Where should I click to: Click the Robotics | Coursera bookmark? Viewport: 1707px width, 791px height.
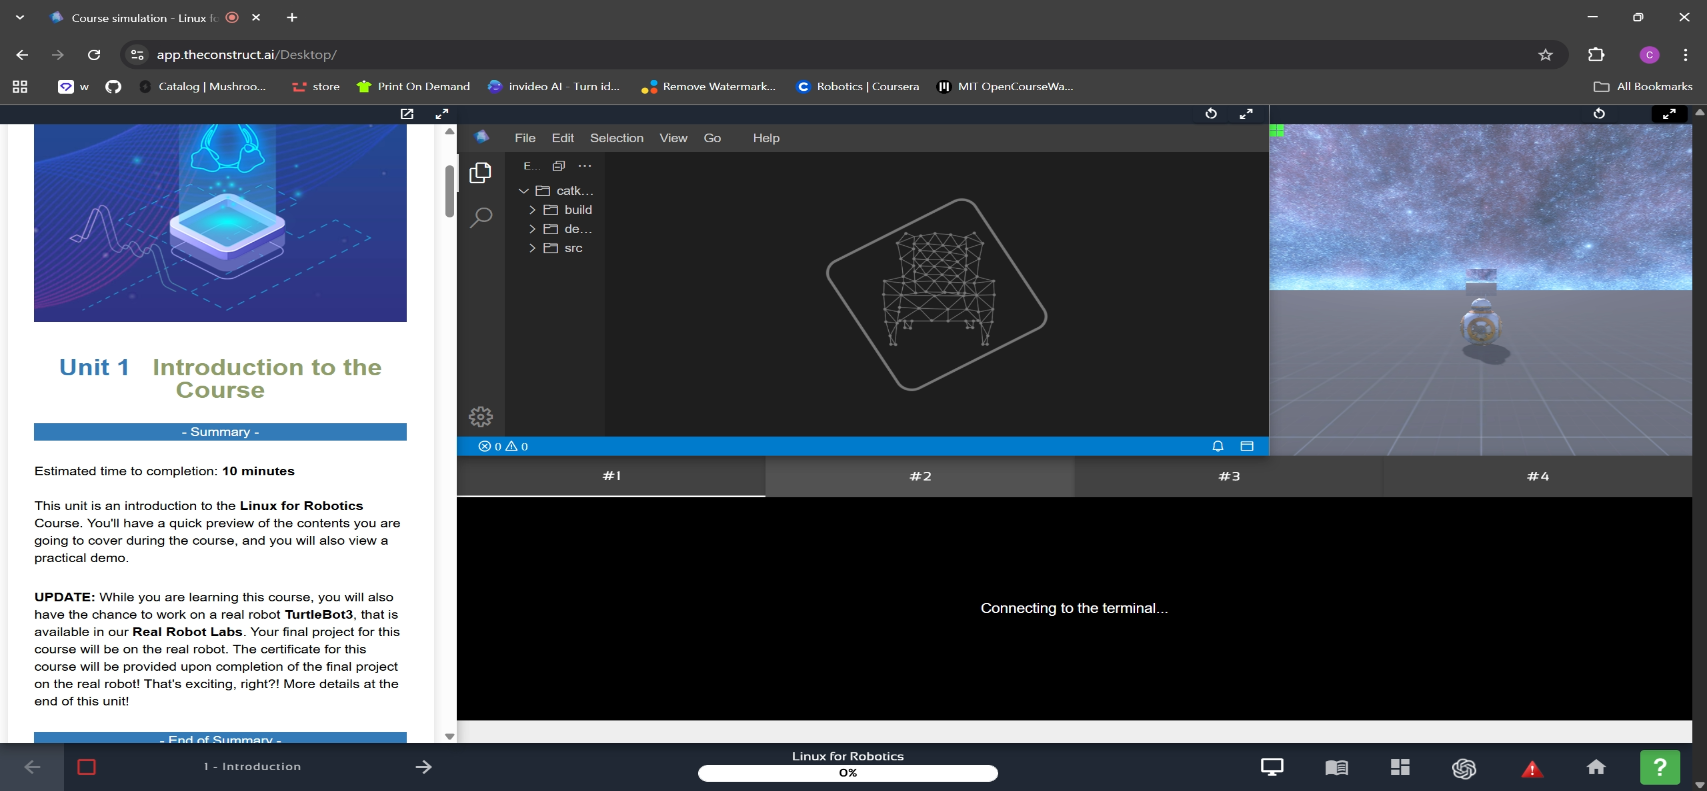tap(858, 87)
